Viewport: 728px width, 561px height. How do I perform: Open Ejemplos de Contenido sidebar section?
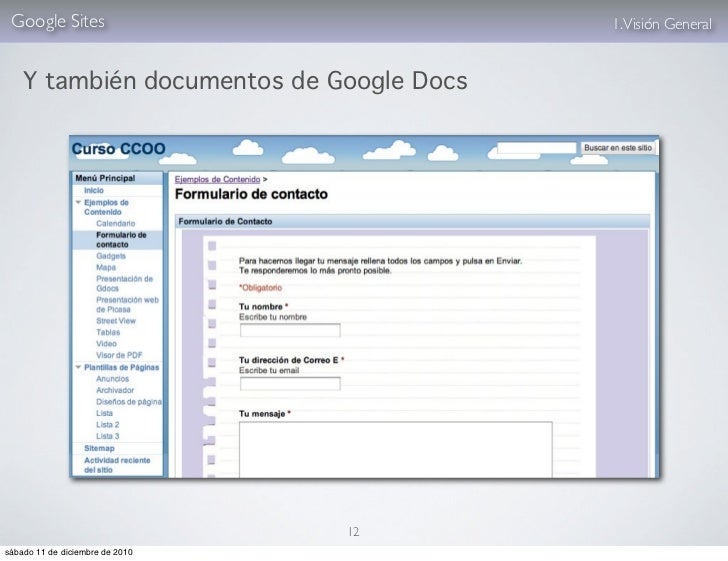[x=106, y=207]
